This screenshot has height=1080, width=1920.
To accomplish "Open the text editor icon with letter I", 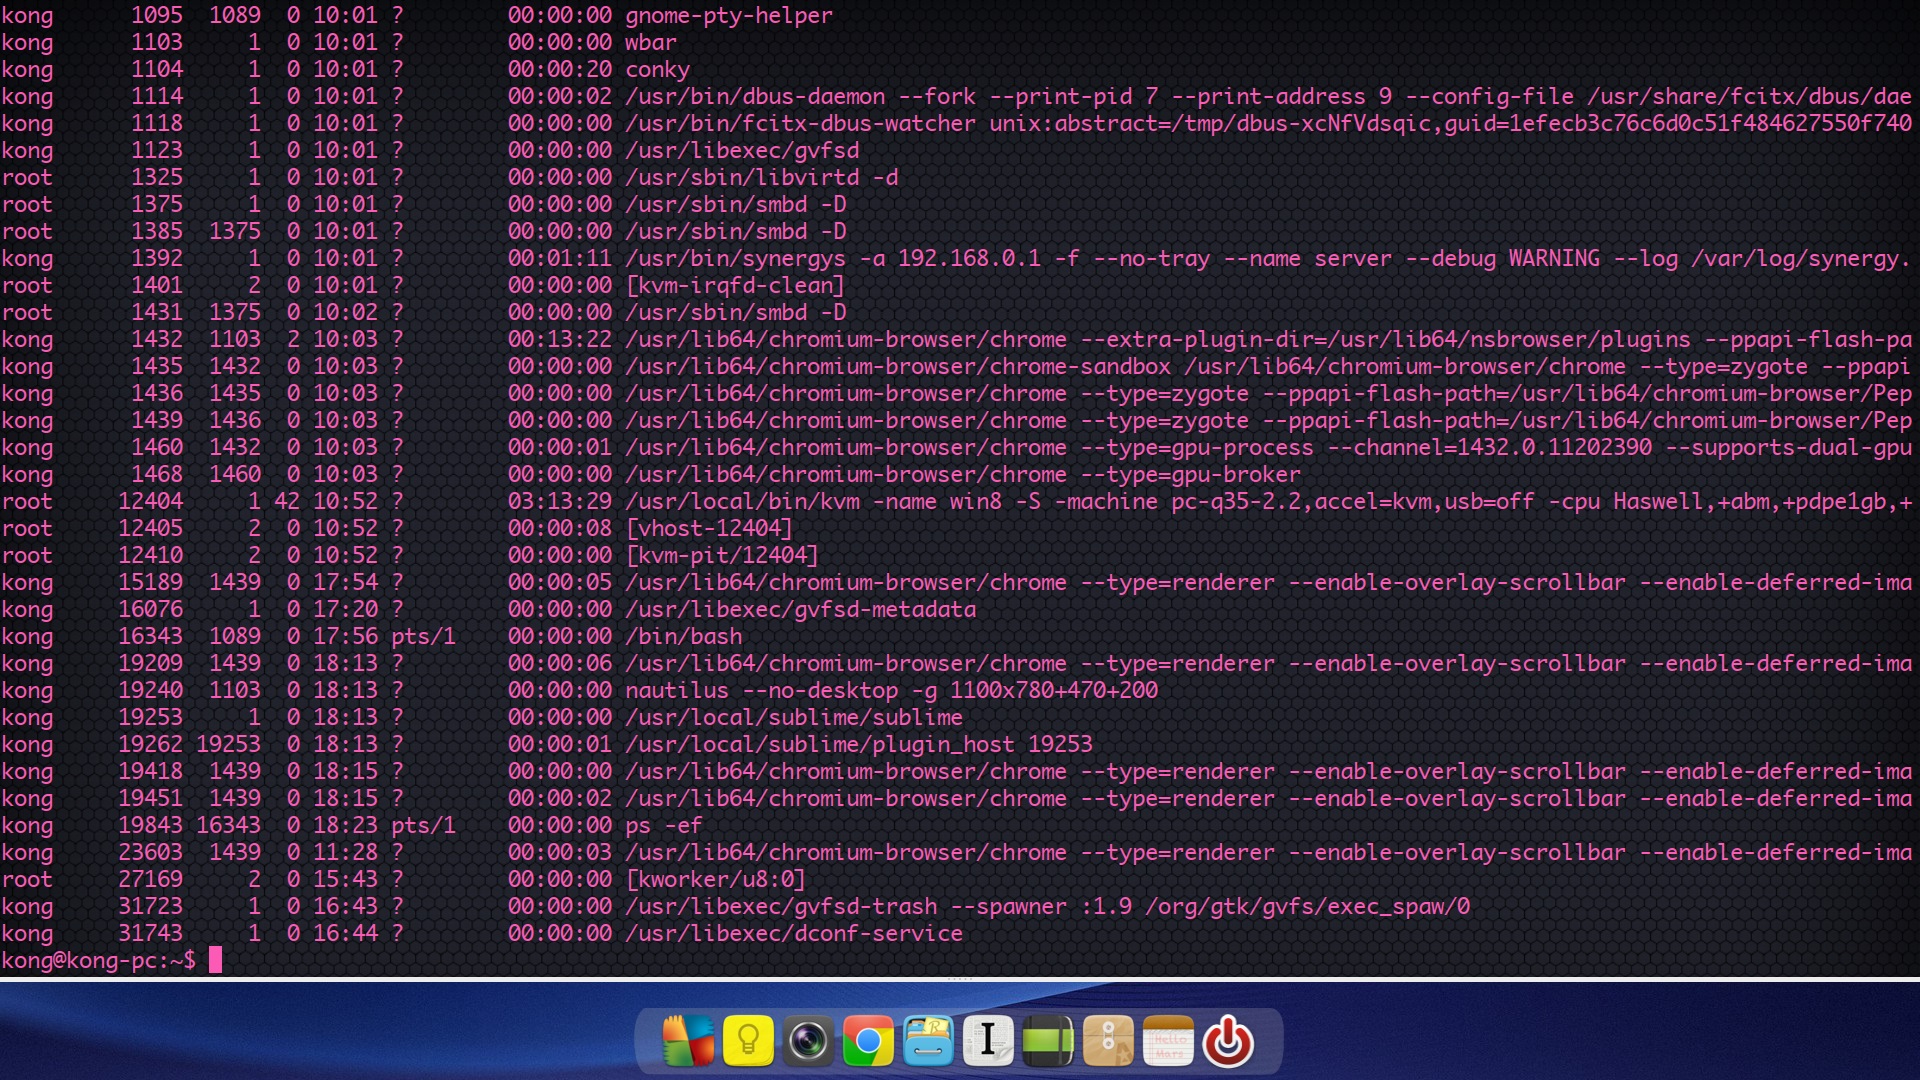I will pos(988,1041).
